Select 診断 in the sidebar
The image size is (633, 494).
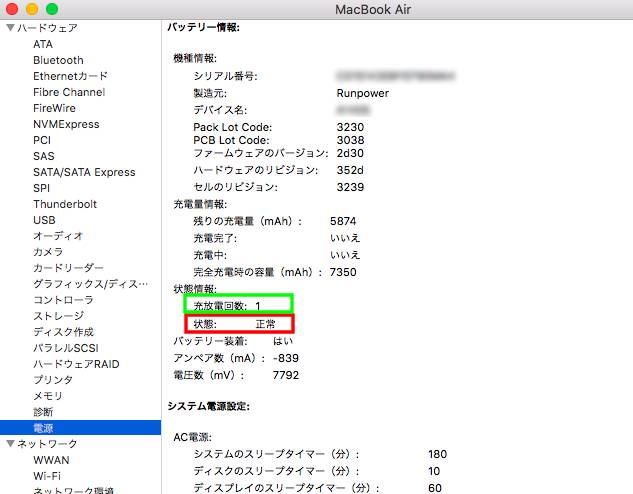(x=43, y=412)
